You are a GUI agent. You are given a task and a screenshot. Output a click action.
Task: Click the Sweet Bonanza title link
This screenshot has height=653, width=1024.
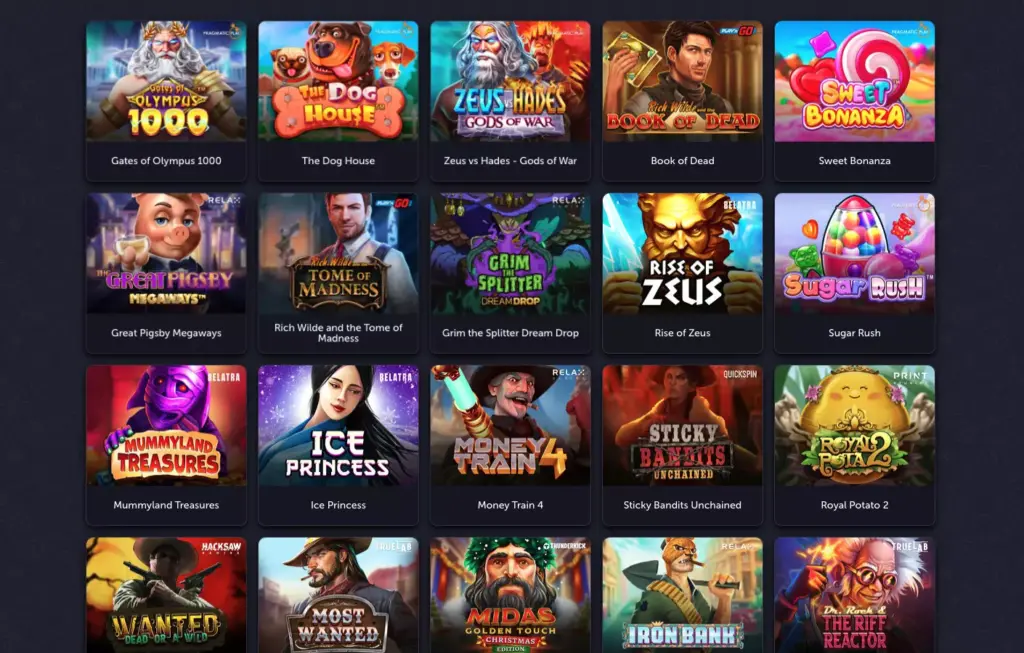click(x=854, y=161)
